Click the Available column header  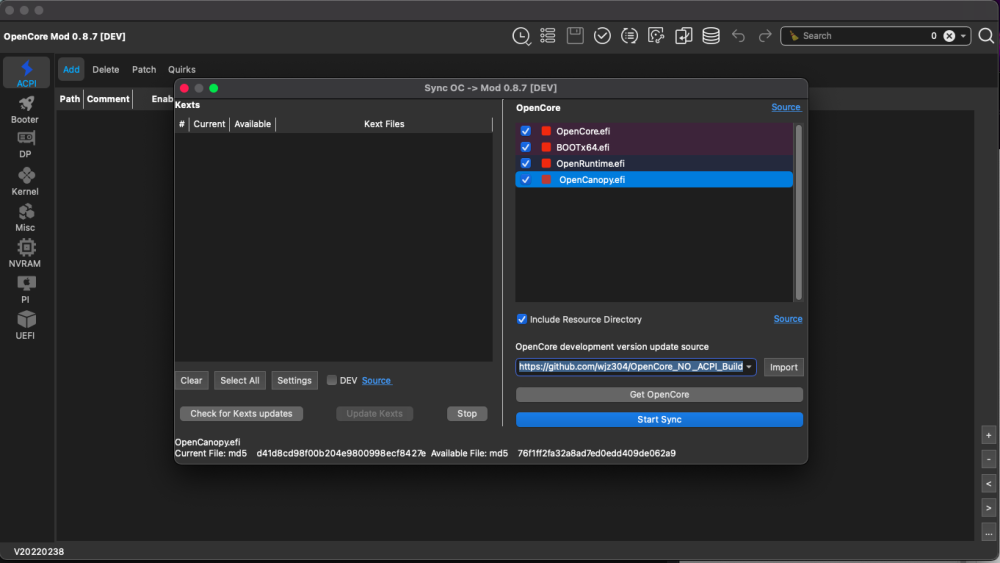(252, 124)
